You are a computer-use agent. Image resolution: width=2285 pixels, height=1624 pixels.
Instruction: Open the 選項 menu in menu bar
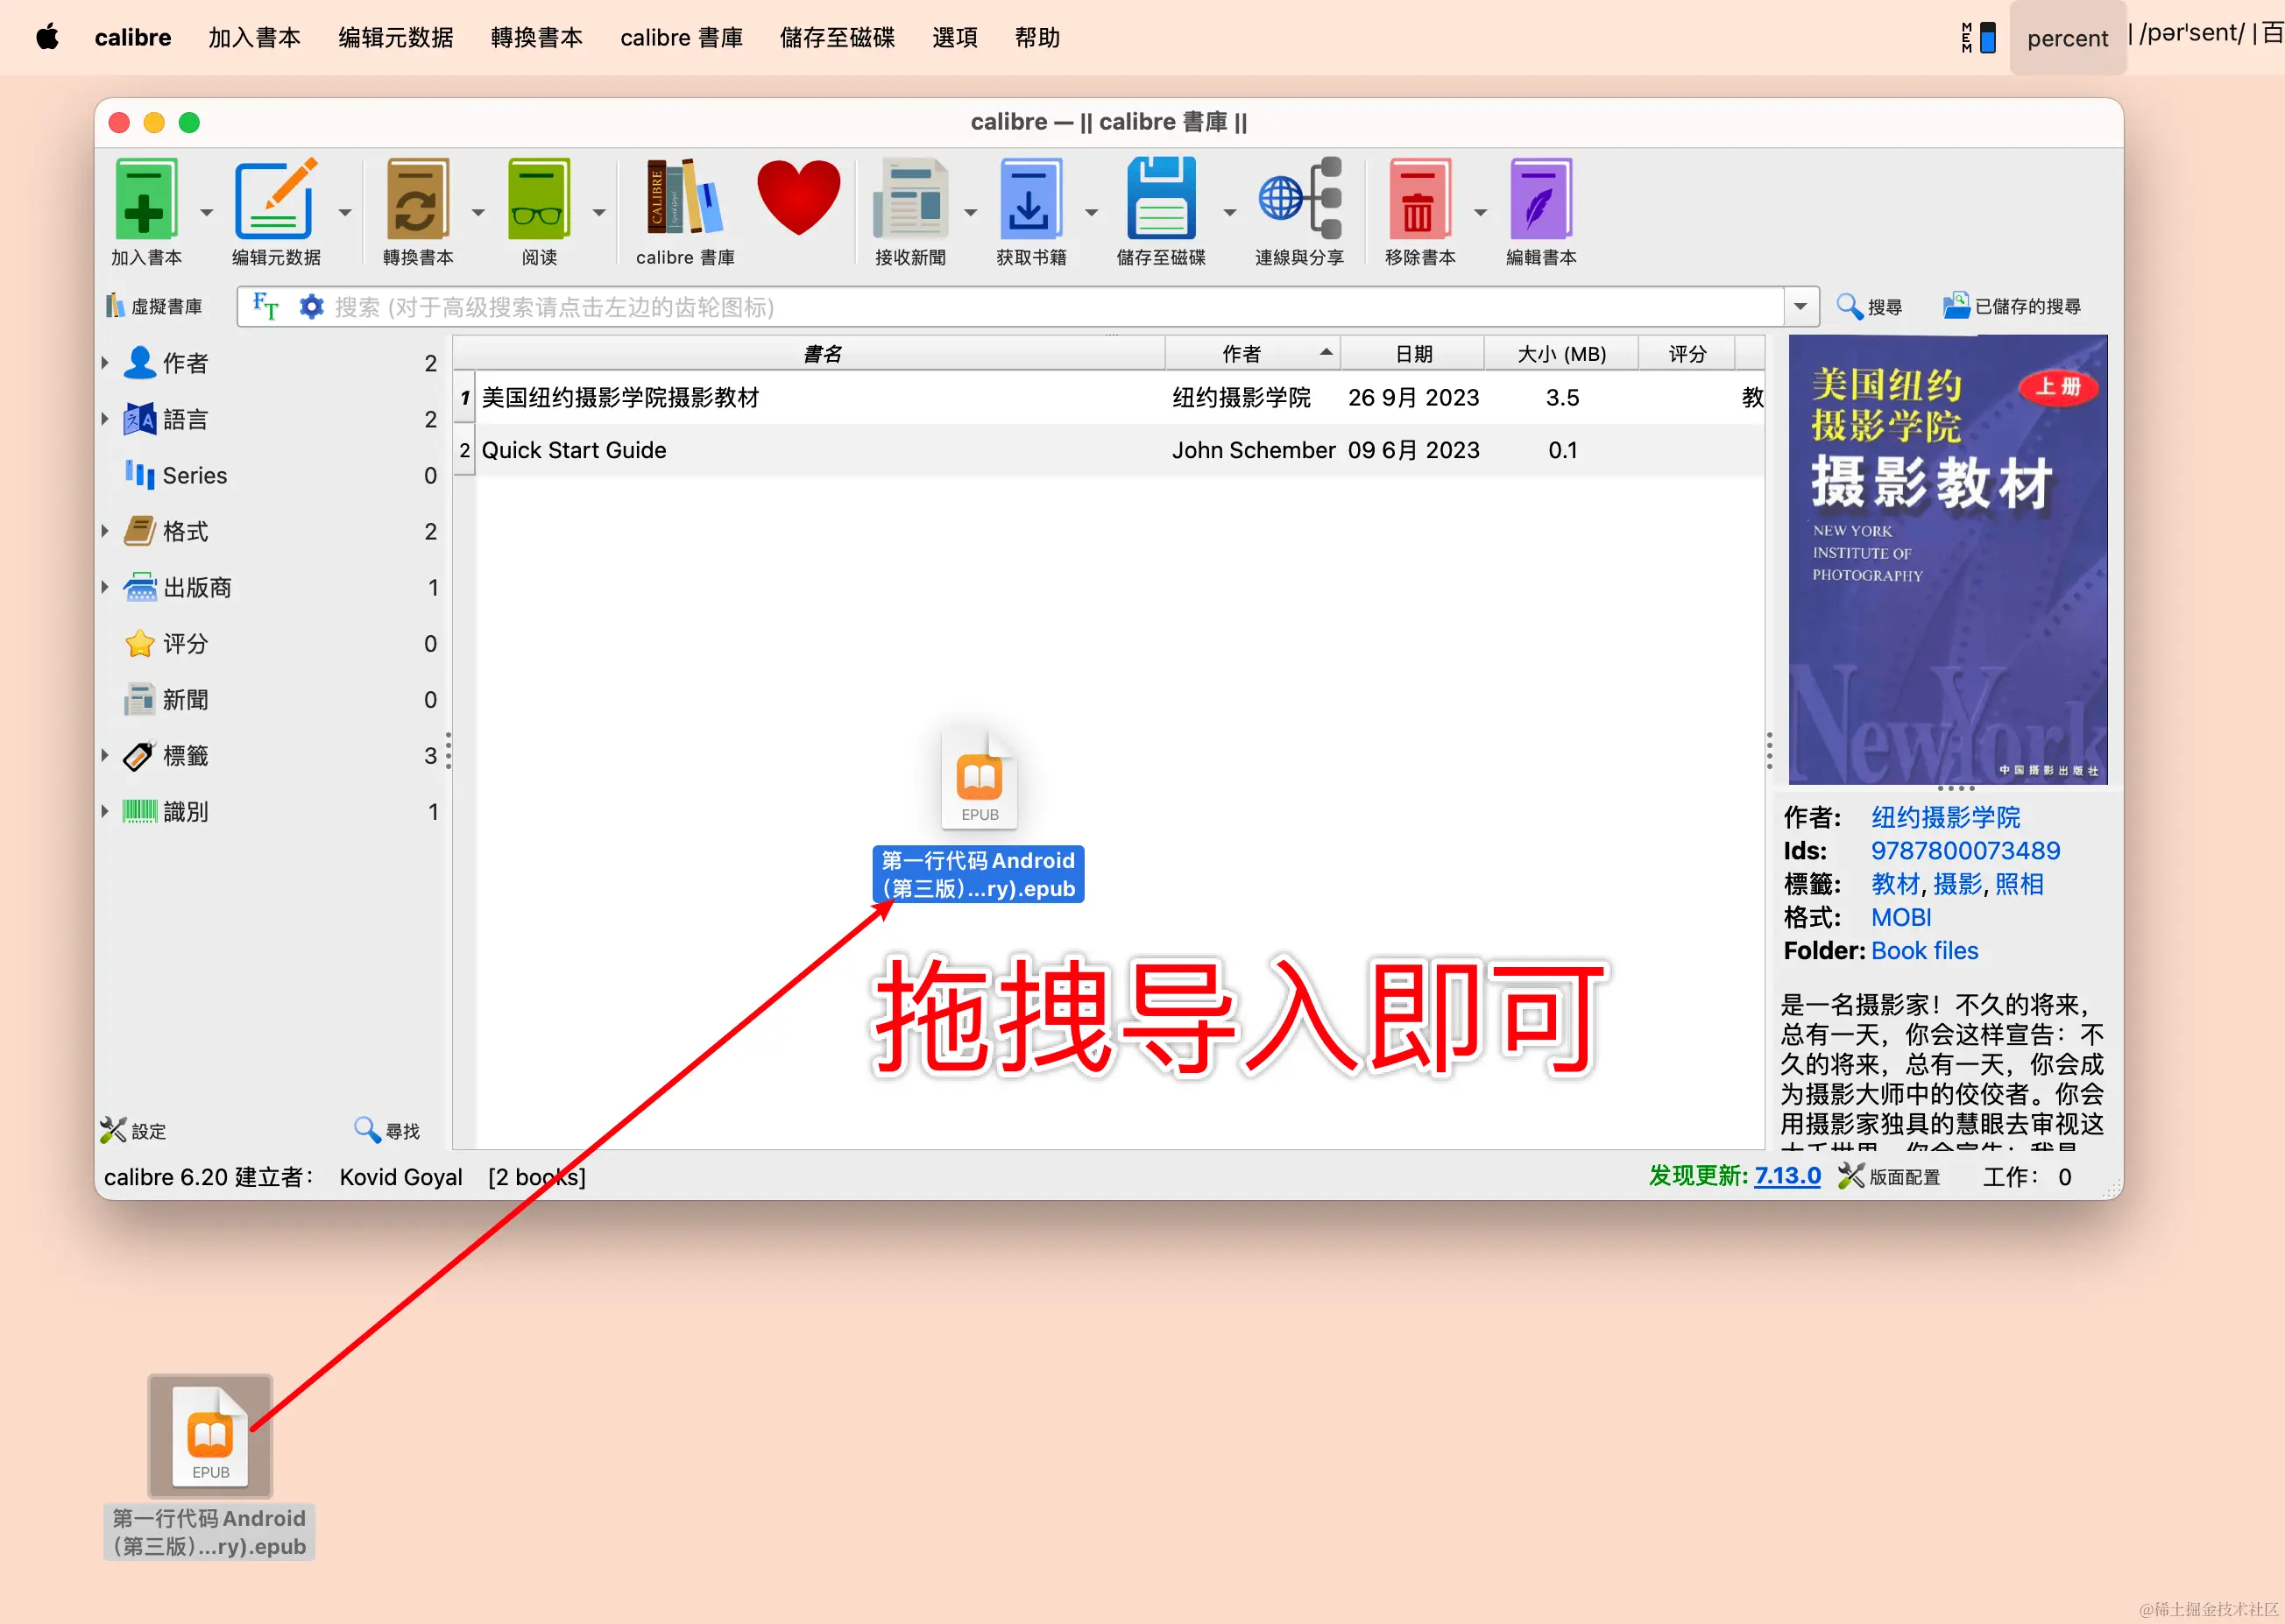pos(954,38)
